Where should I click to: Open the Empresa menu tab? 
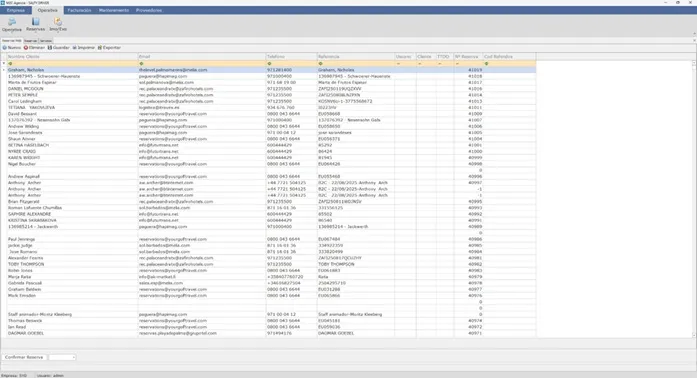(x=16, y=10)
